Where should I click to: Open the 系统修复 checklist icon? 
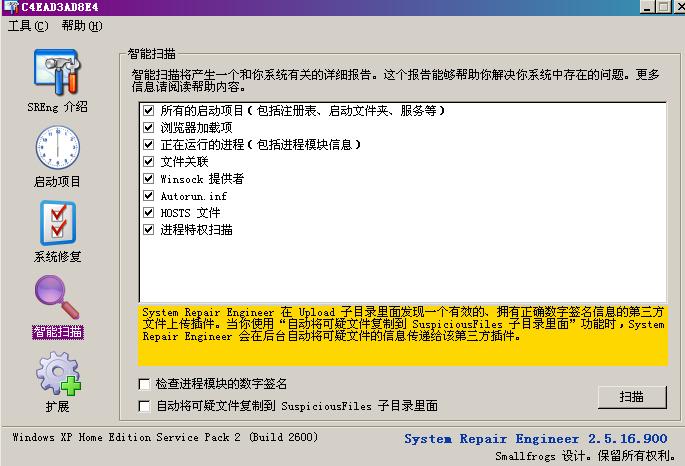pyautogui.click(x=58, y=223)
